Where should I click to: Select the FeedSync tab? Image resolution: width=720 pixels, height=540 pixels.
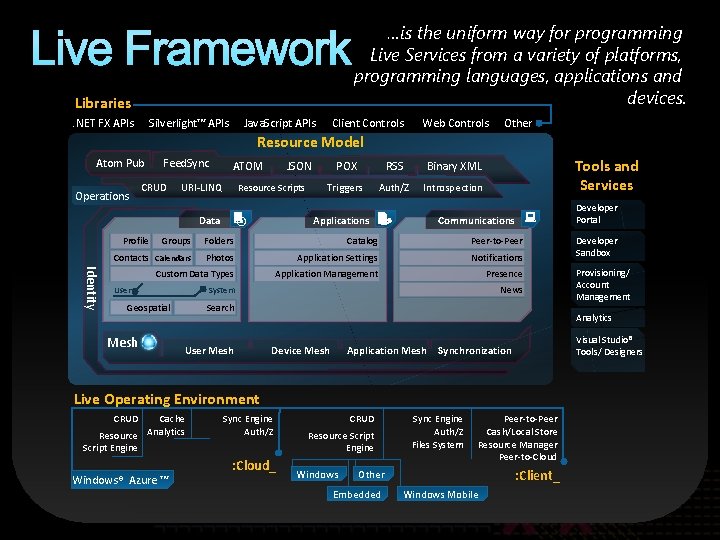186,163
